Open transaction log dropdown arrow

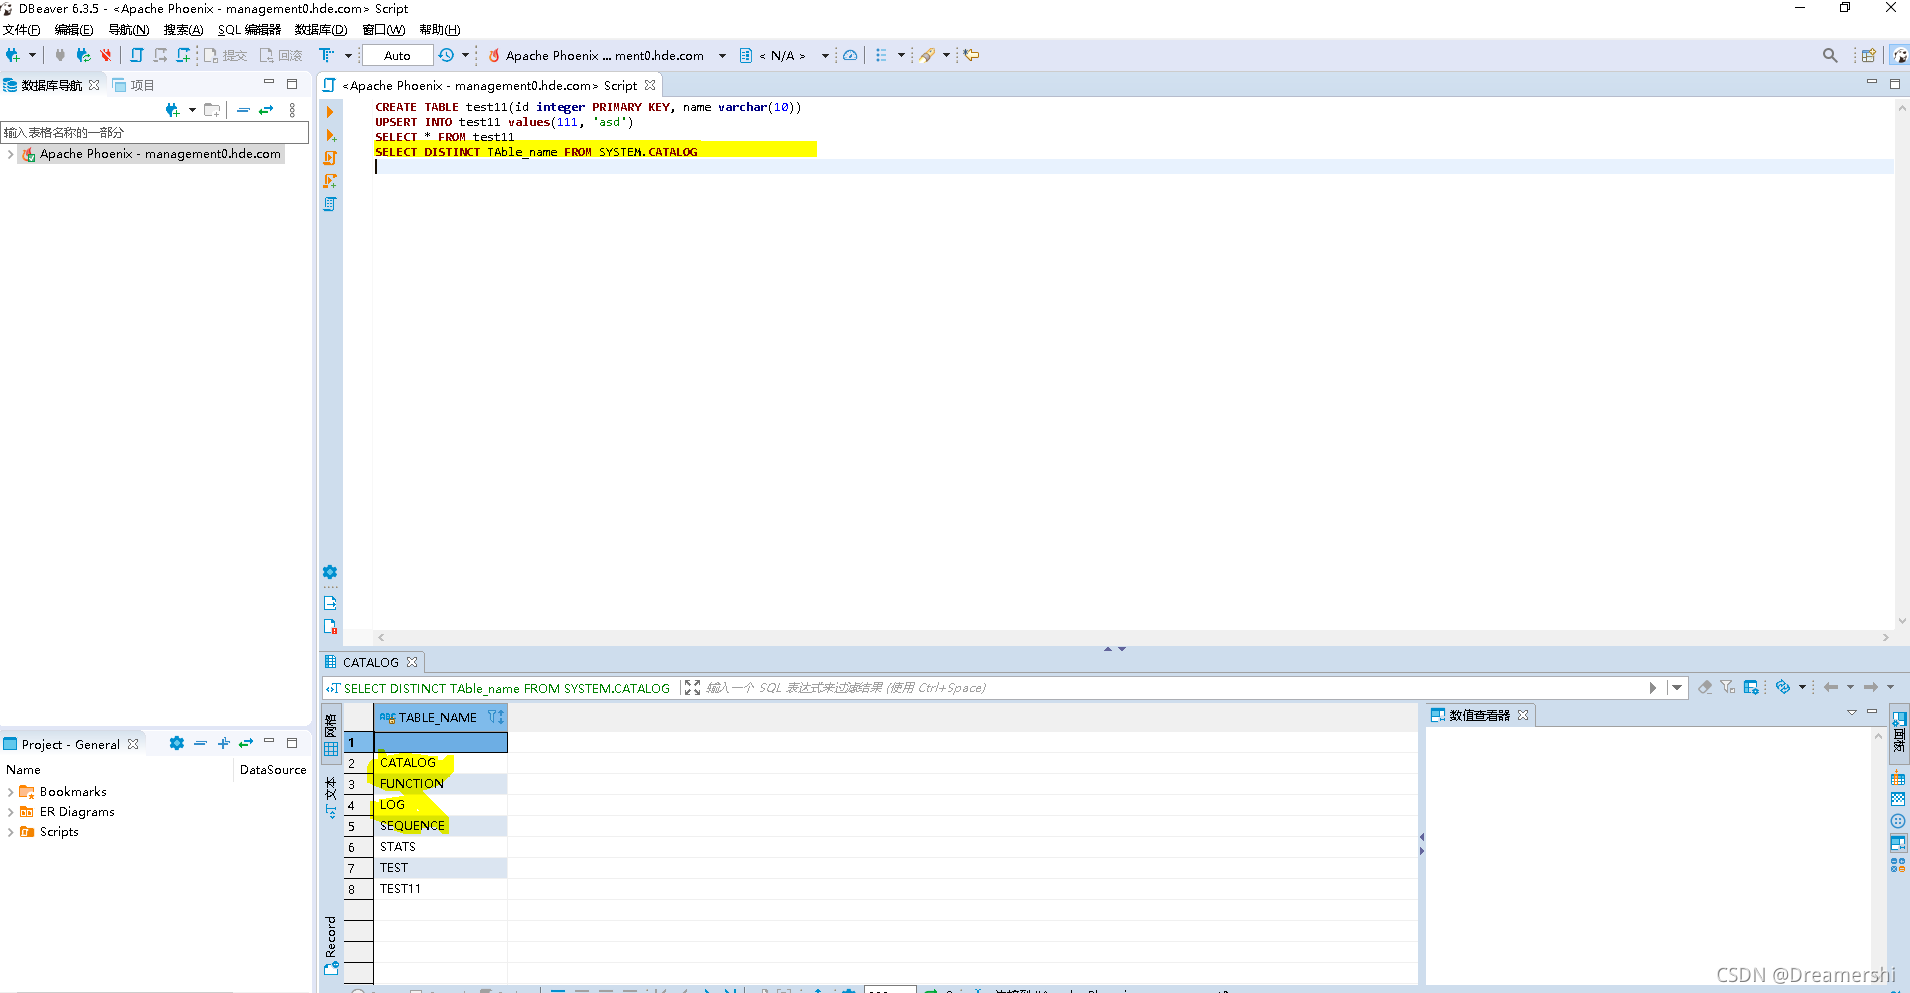pyautogui.click(x=465, y=55)
